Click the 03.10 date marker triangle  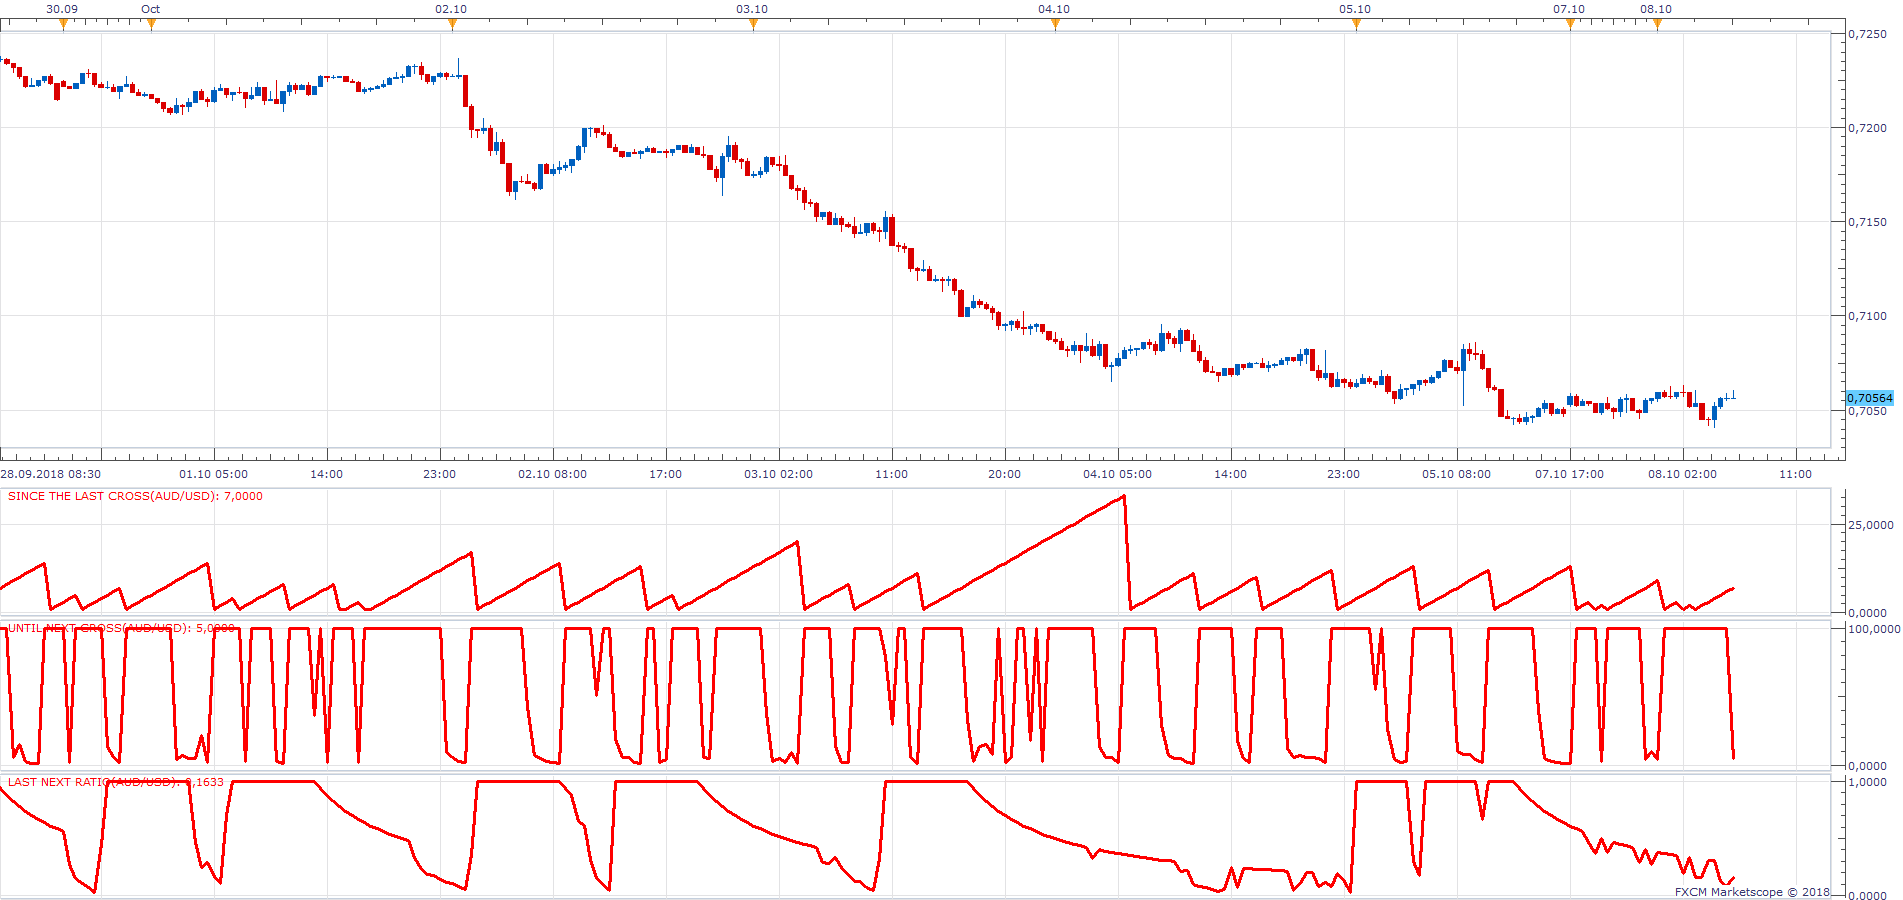pyautogui.click(x=753, y=25)
